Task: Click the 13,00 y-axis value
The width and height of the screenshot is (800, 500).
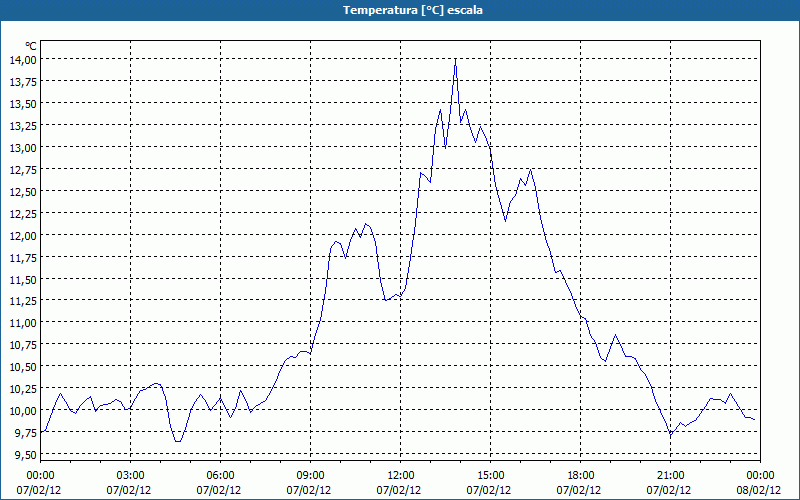Action: click(23, 147)
